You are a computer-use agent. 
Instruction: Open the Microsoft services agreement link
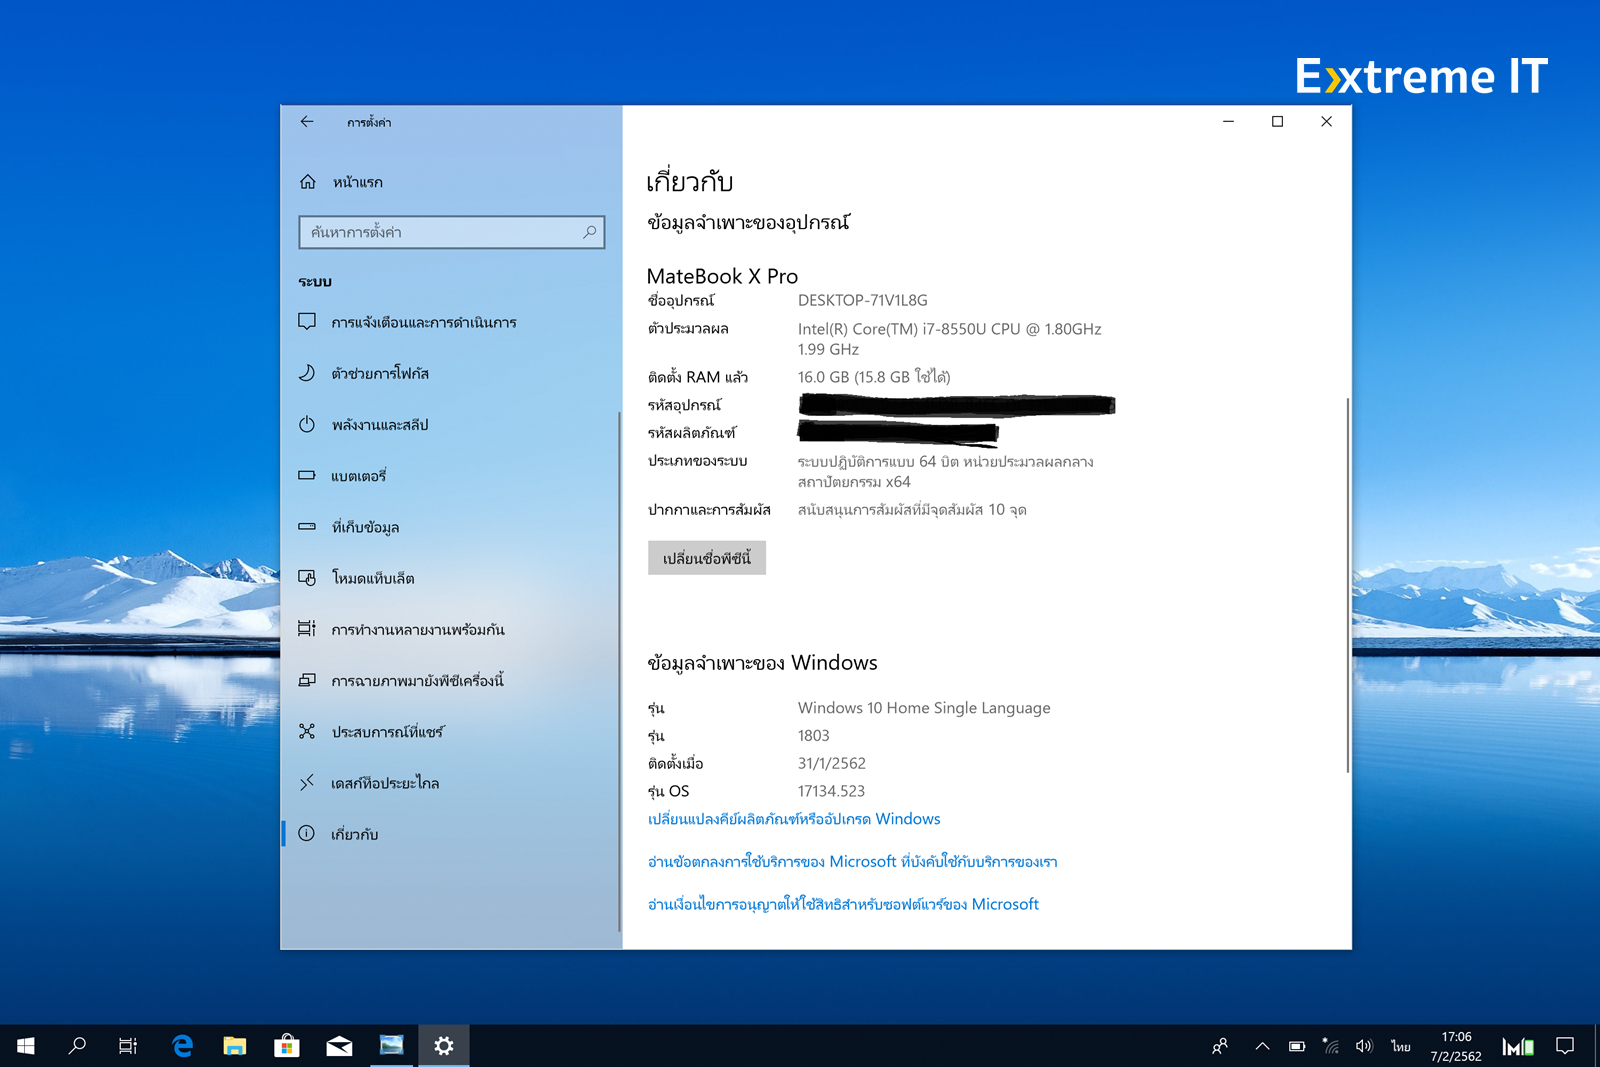pyautogui.click(x=852, y=862)
